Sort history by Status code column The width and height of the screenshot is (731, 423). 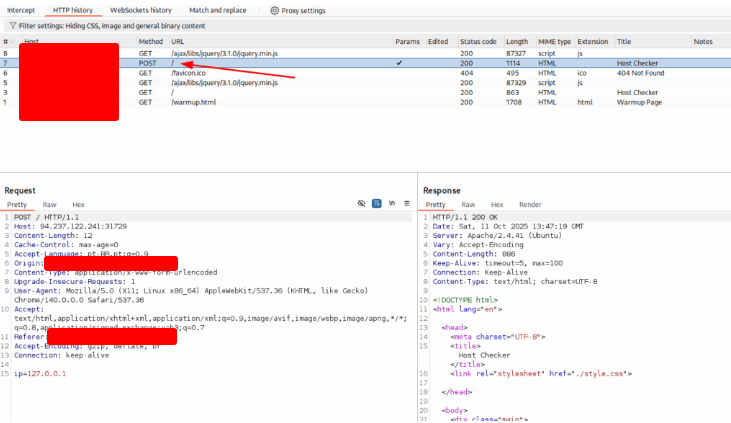point(477,42)
